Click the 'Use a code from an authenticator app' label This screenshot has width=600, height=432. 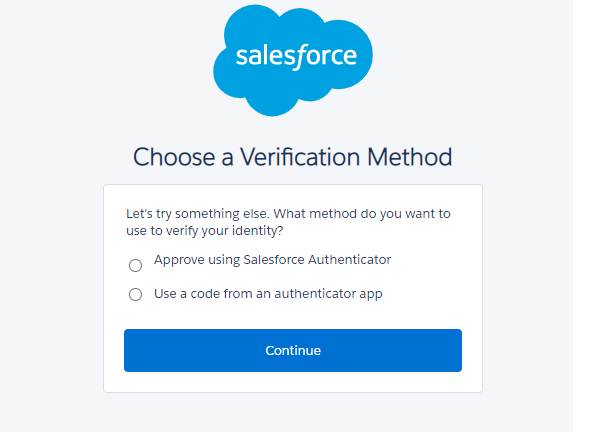tap(268, 294)
